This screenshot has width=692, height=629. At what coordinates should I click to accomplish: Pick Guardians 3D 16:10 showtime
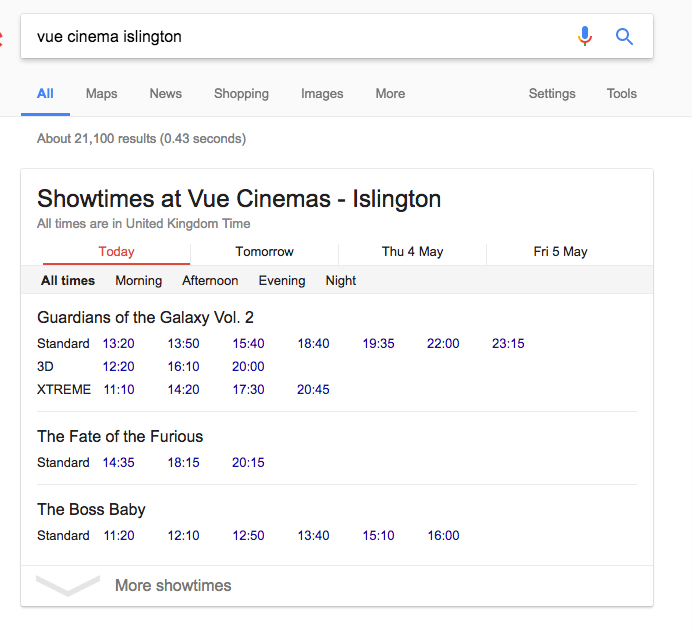point(184,366)
